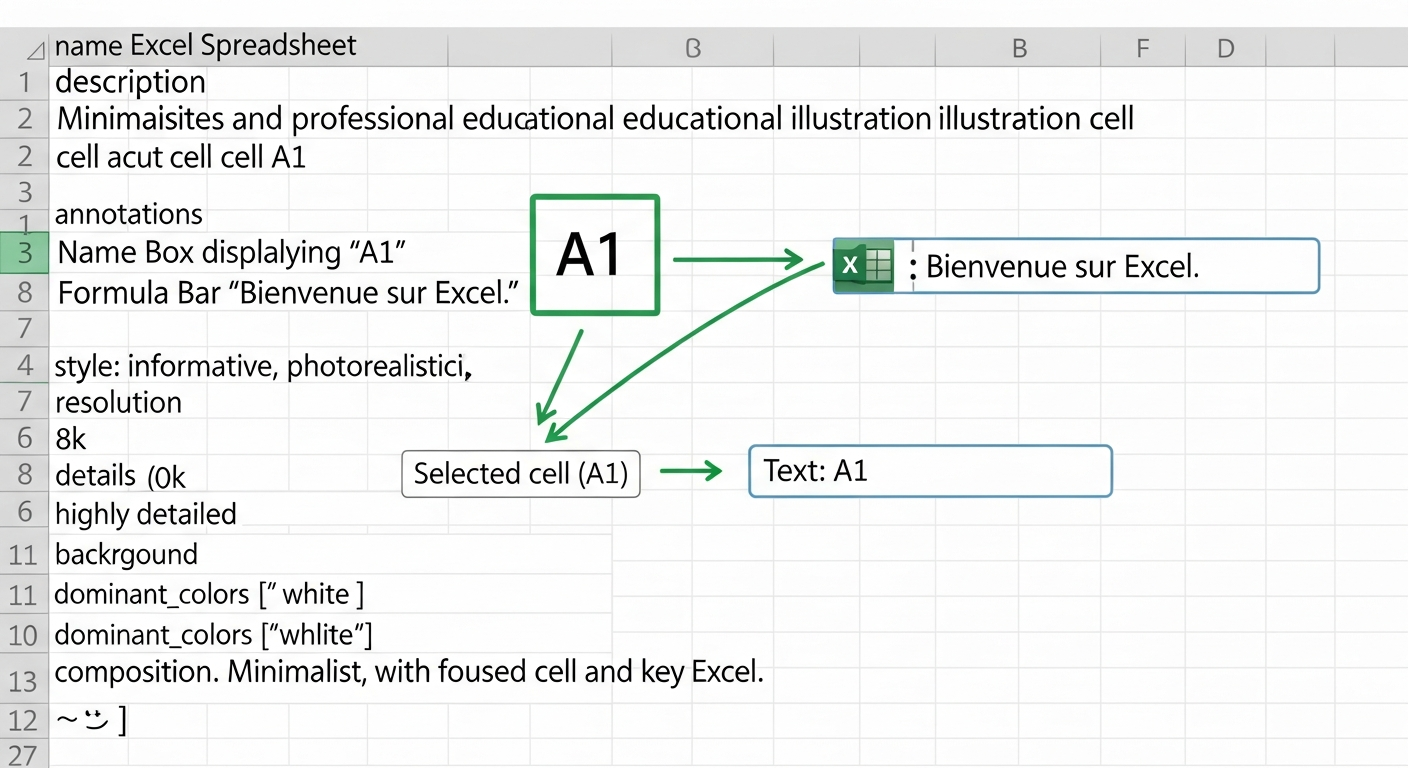Focus the 'Text: A1' box
Screen dimensions: 1408x768
coord(930,471)
